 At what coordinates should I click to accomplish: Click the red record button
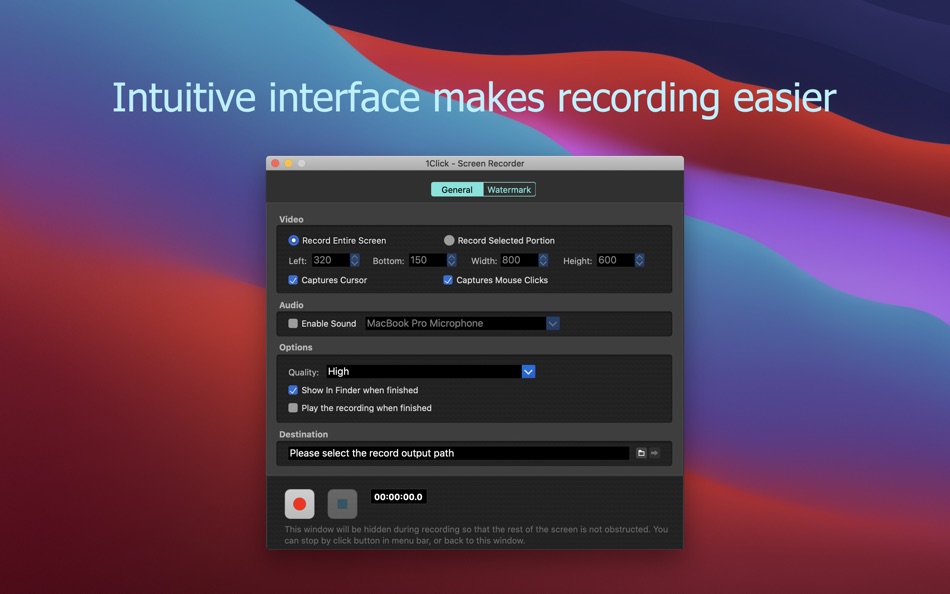[299, 504]
